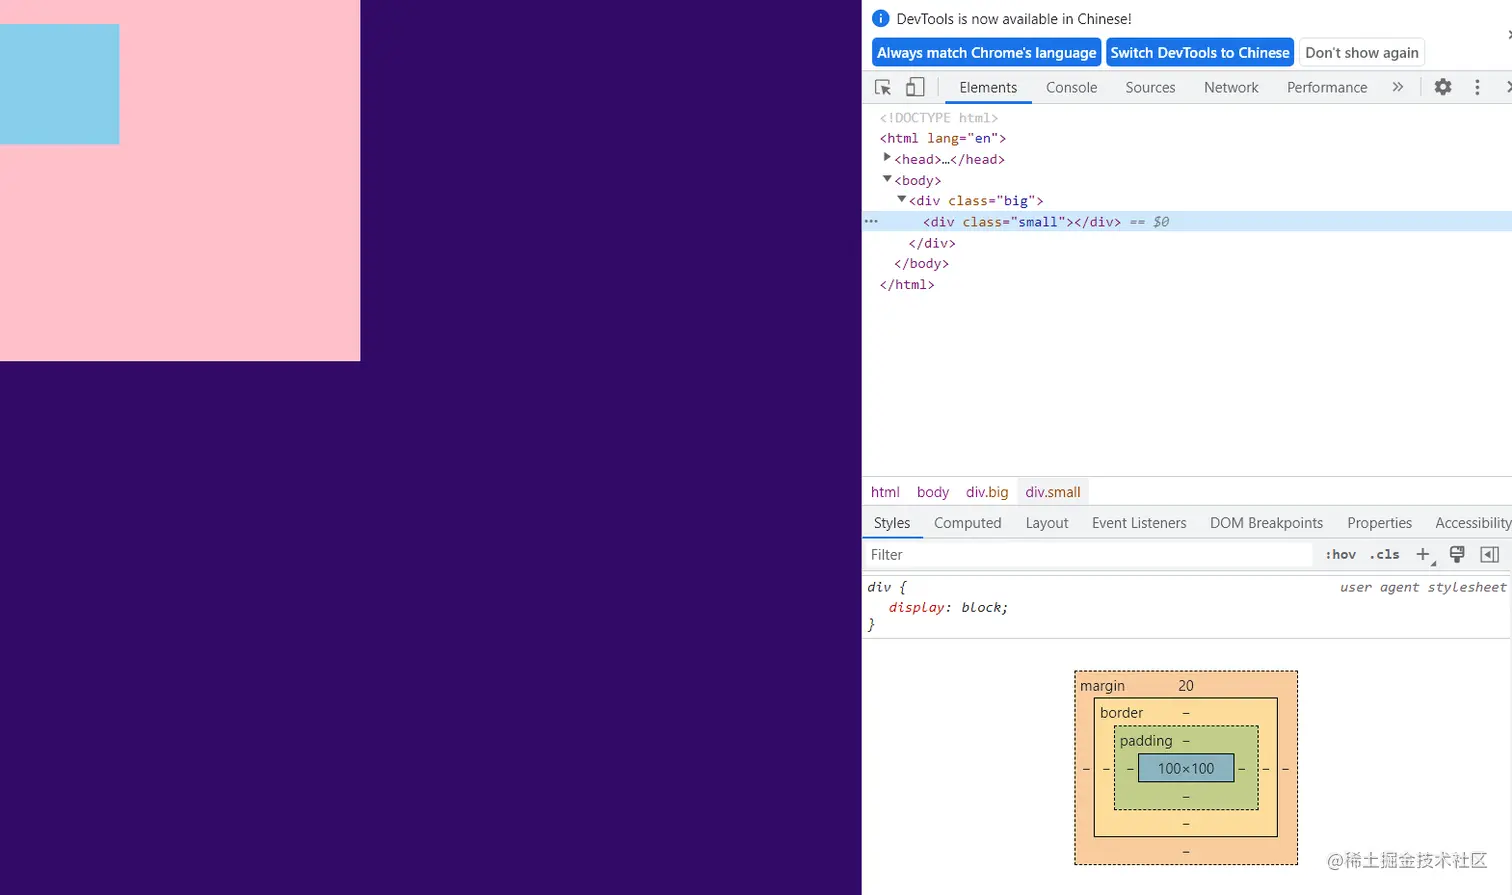1512x895 pixels.
Task: Select the closing /html tag row
Action: 907,284
